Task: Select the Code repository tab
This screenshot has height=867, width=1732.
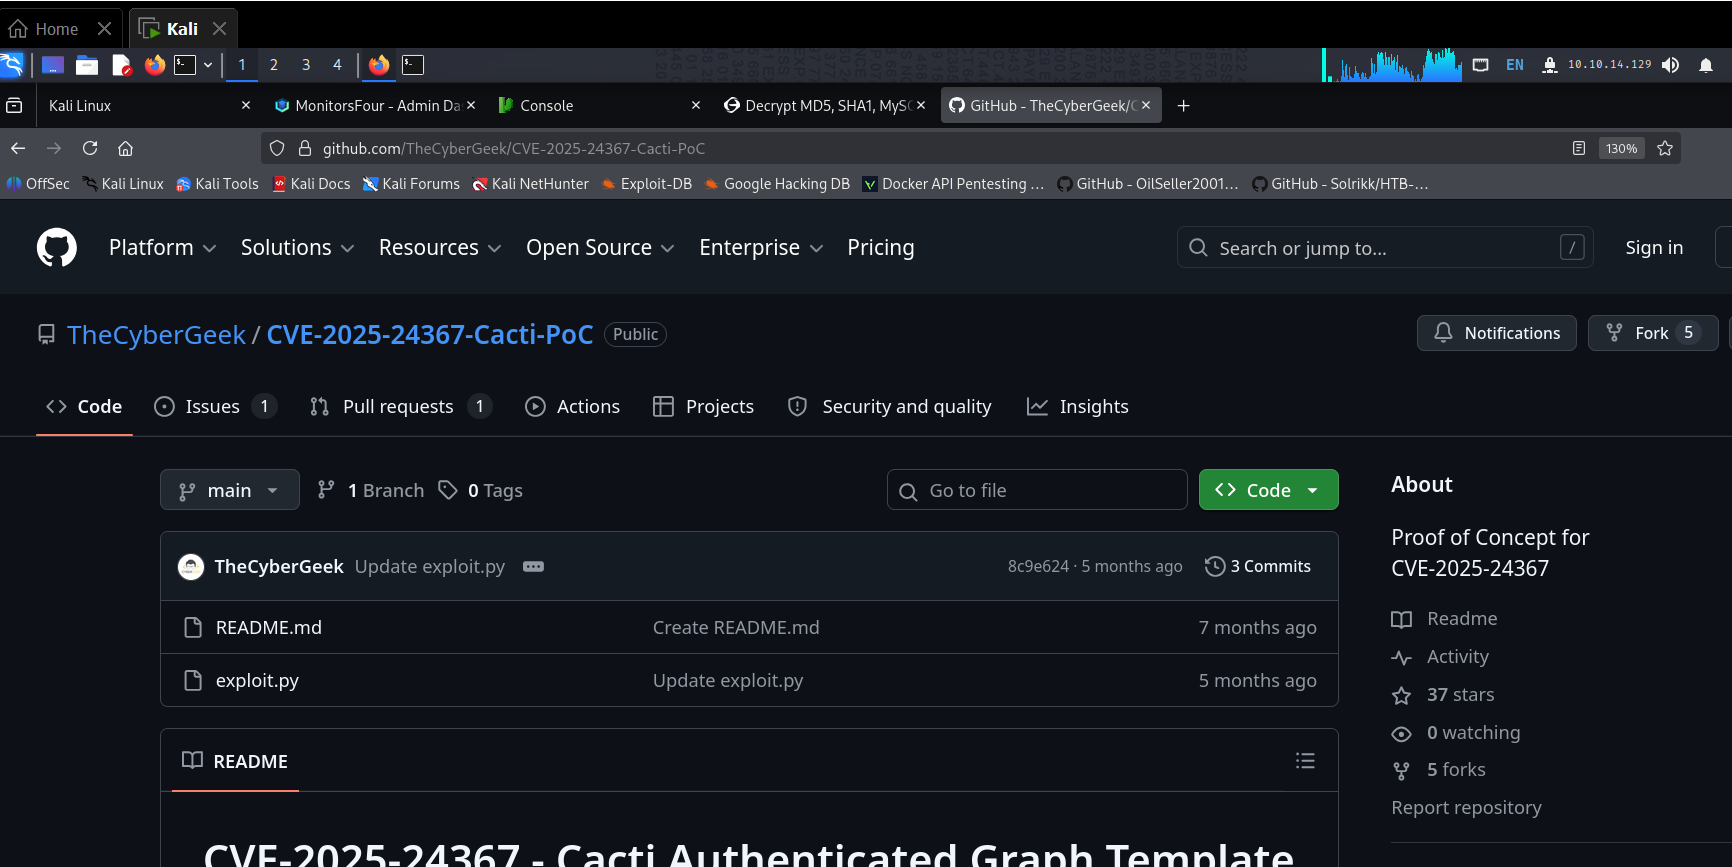Action: pyautogui.click(x=85, y=406)
